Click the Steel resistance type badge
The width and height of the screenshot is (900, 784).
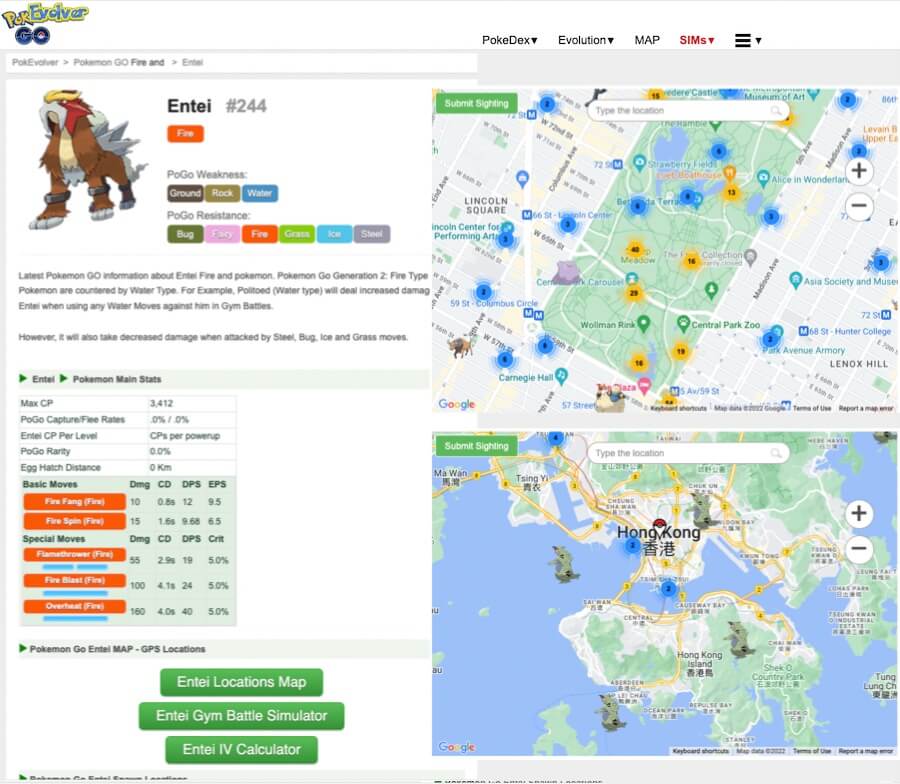point(372,234)
